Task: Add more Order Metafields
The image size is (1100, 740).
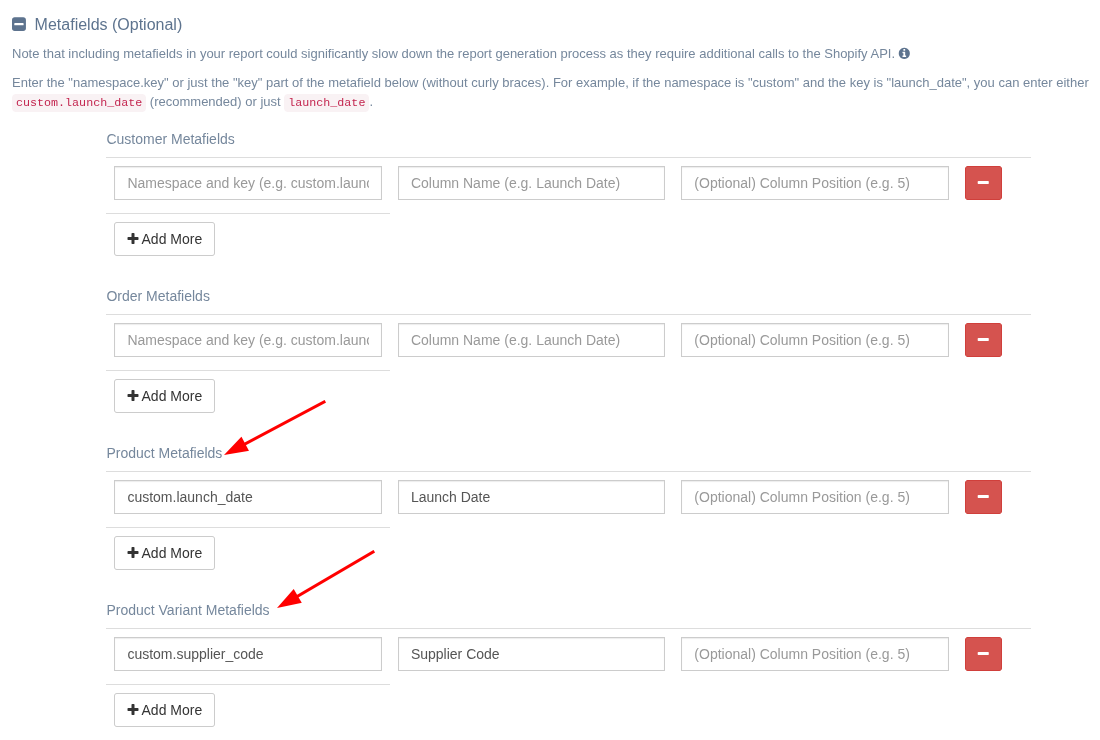Action: pyautogui.click(x=164, y=396)
